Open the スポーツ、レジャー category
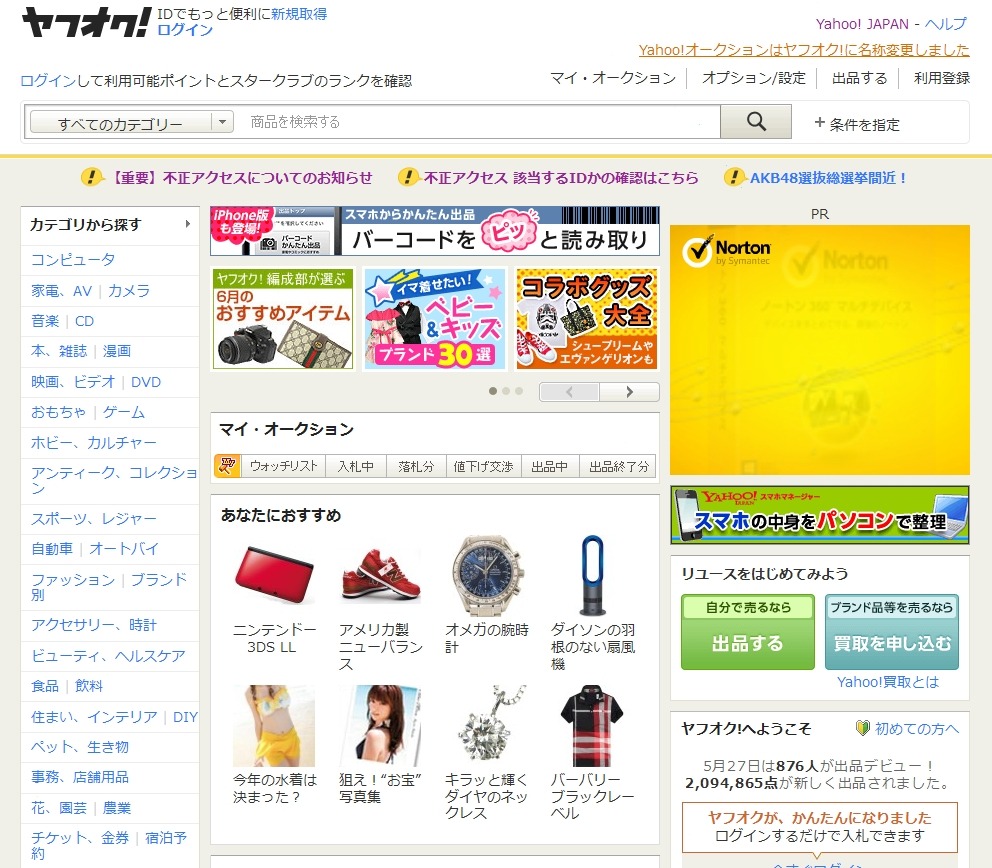992x868 pixels. (94, 519)
